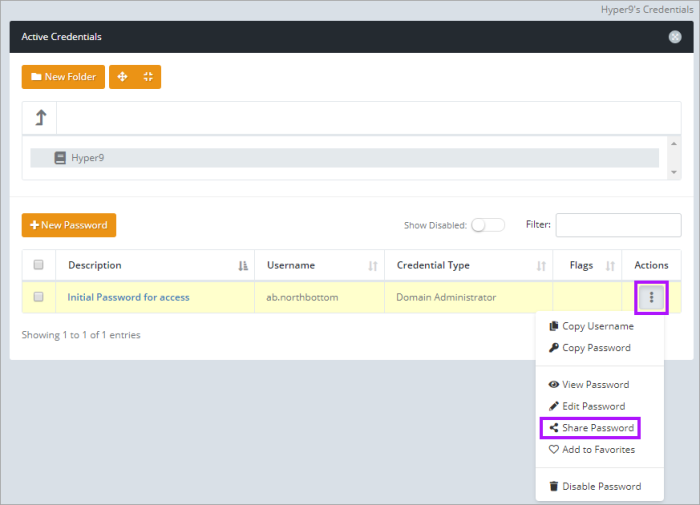
Task: Choose Copy Username from the menu
Action: pos(591,326)
